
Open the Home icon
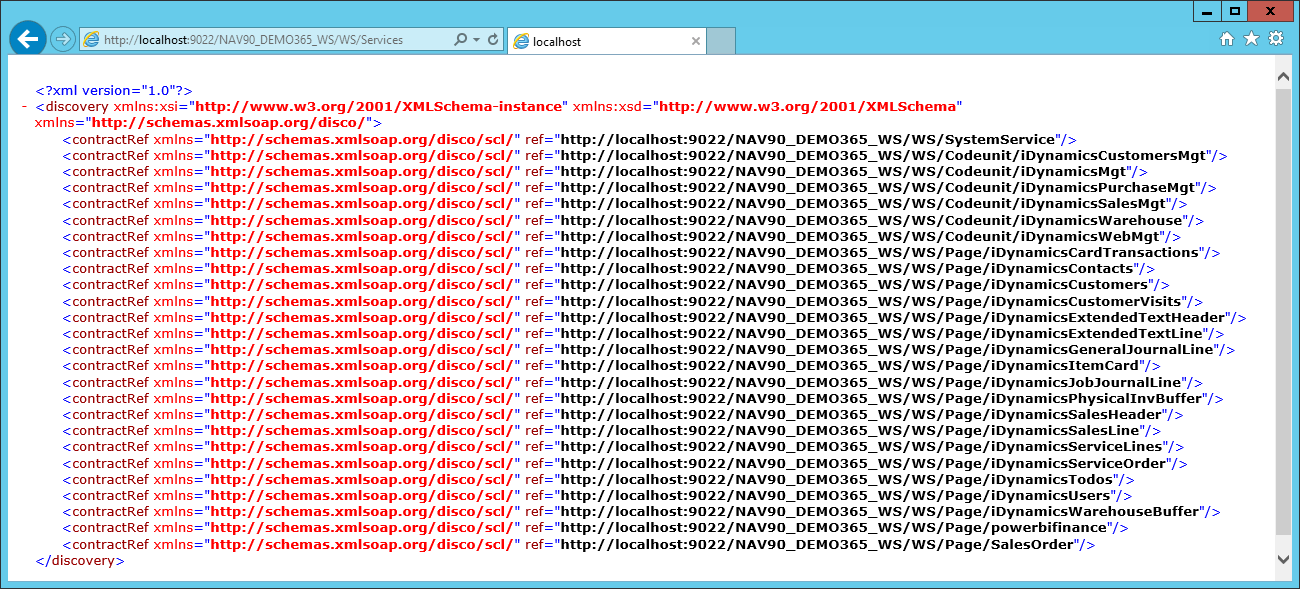(x=1227, y=39)
